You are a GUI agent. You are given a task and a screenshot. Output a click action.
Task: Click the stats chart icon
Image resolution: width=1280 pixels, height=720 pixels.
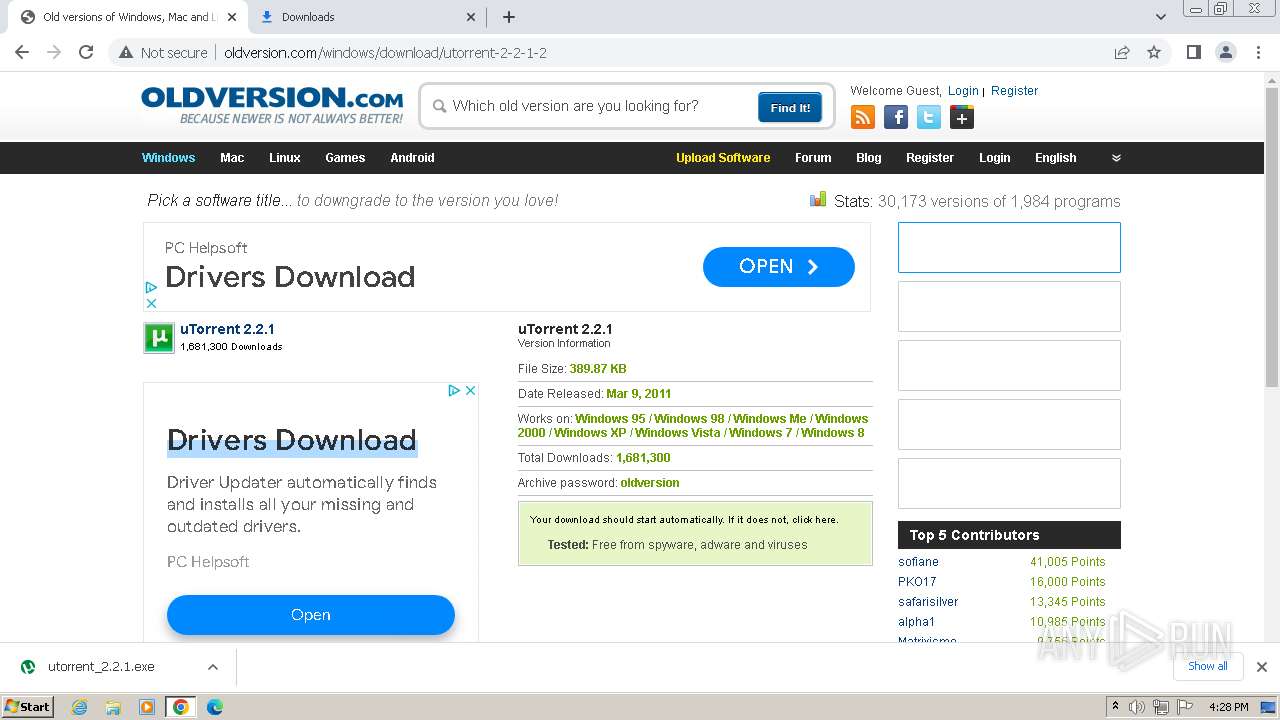(x=818, y=199)
